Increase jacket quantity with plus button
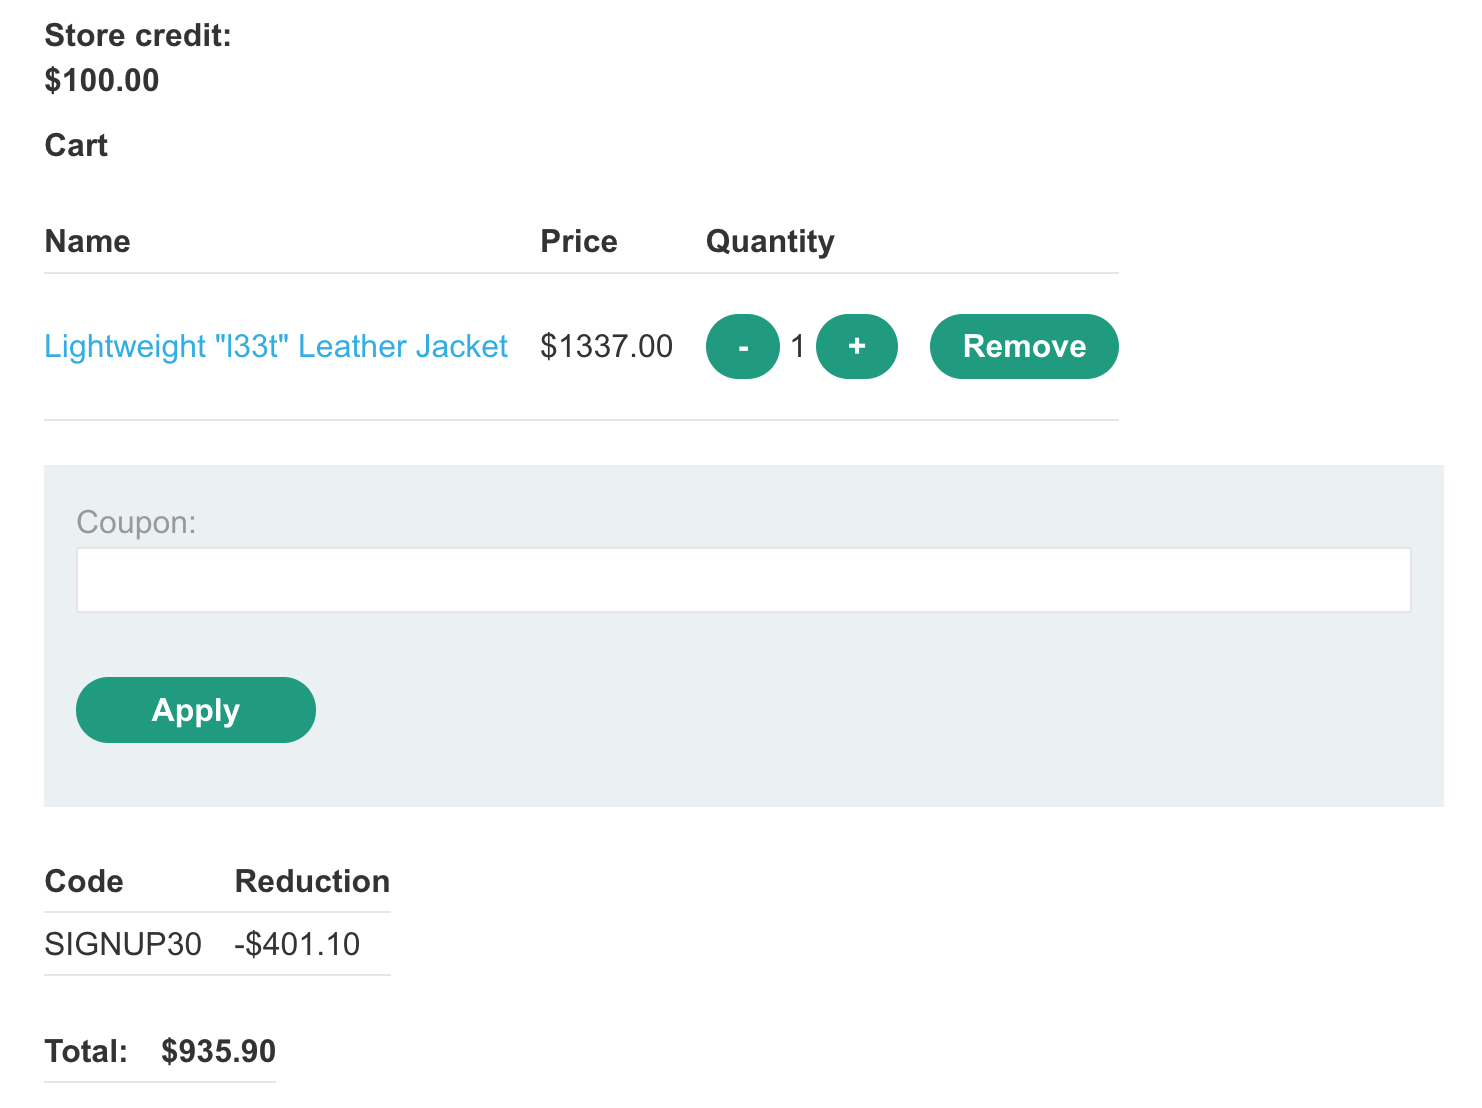1482x1108 pixels. click(856, 346)
